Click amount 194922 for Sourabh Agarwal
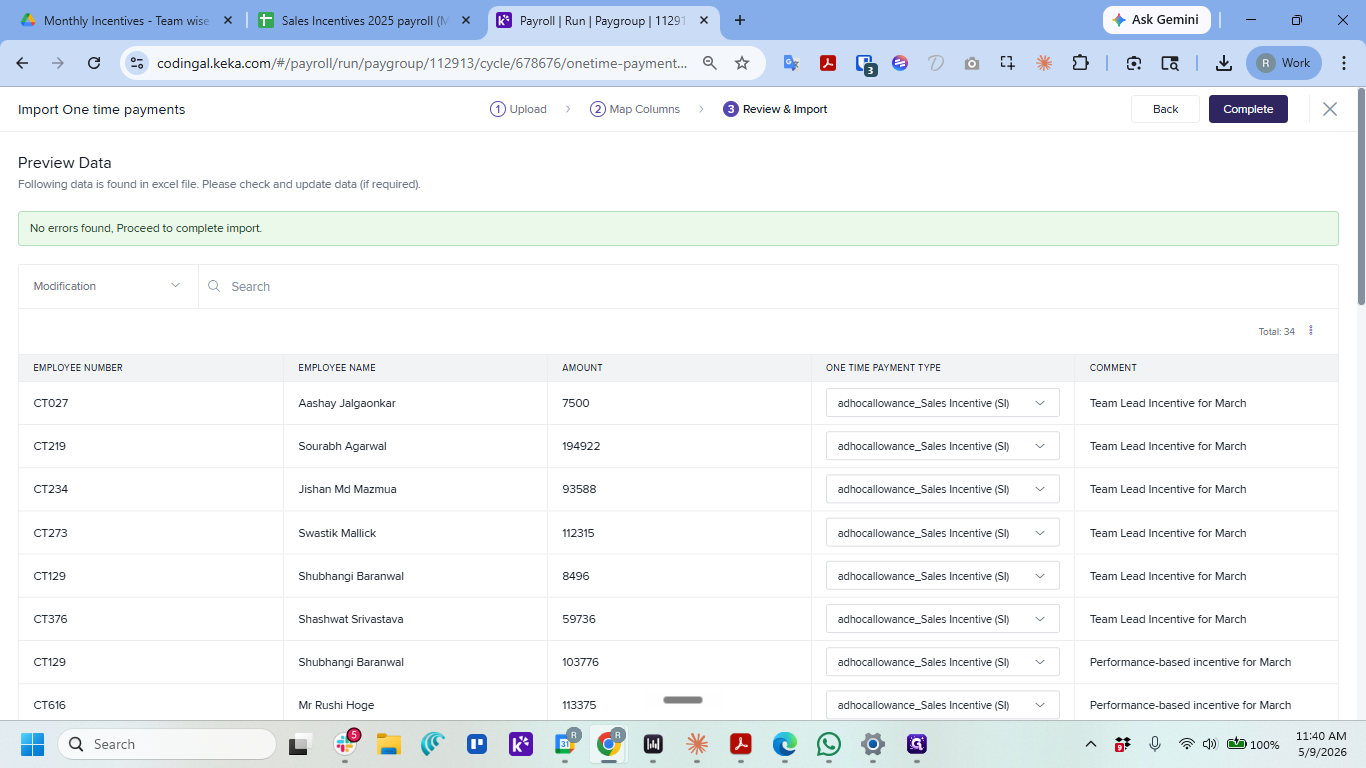The image size is (1366, 768). click(581, 446)
